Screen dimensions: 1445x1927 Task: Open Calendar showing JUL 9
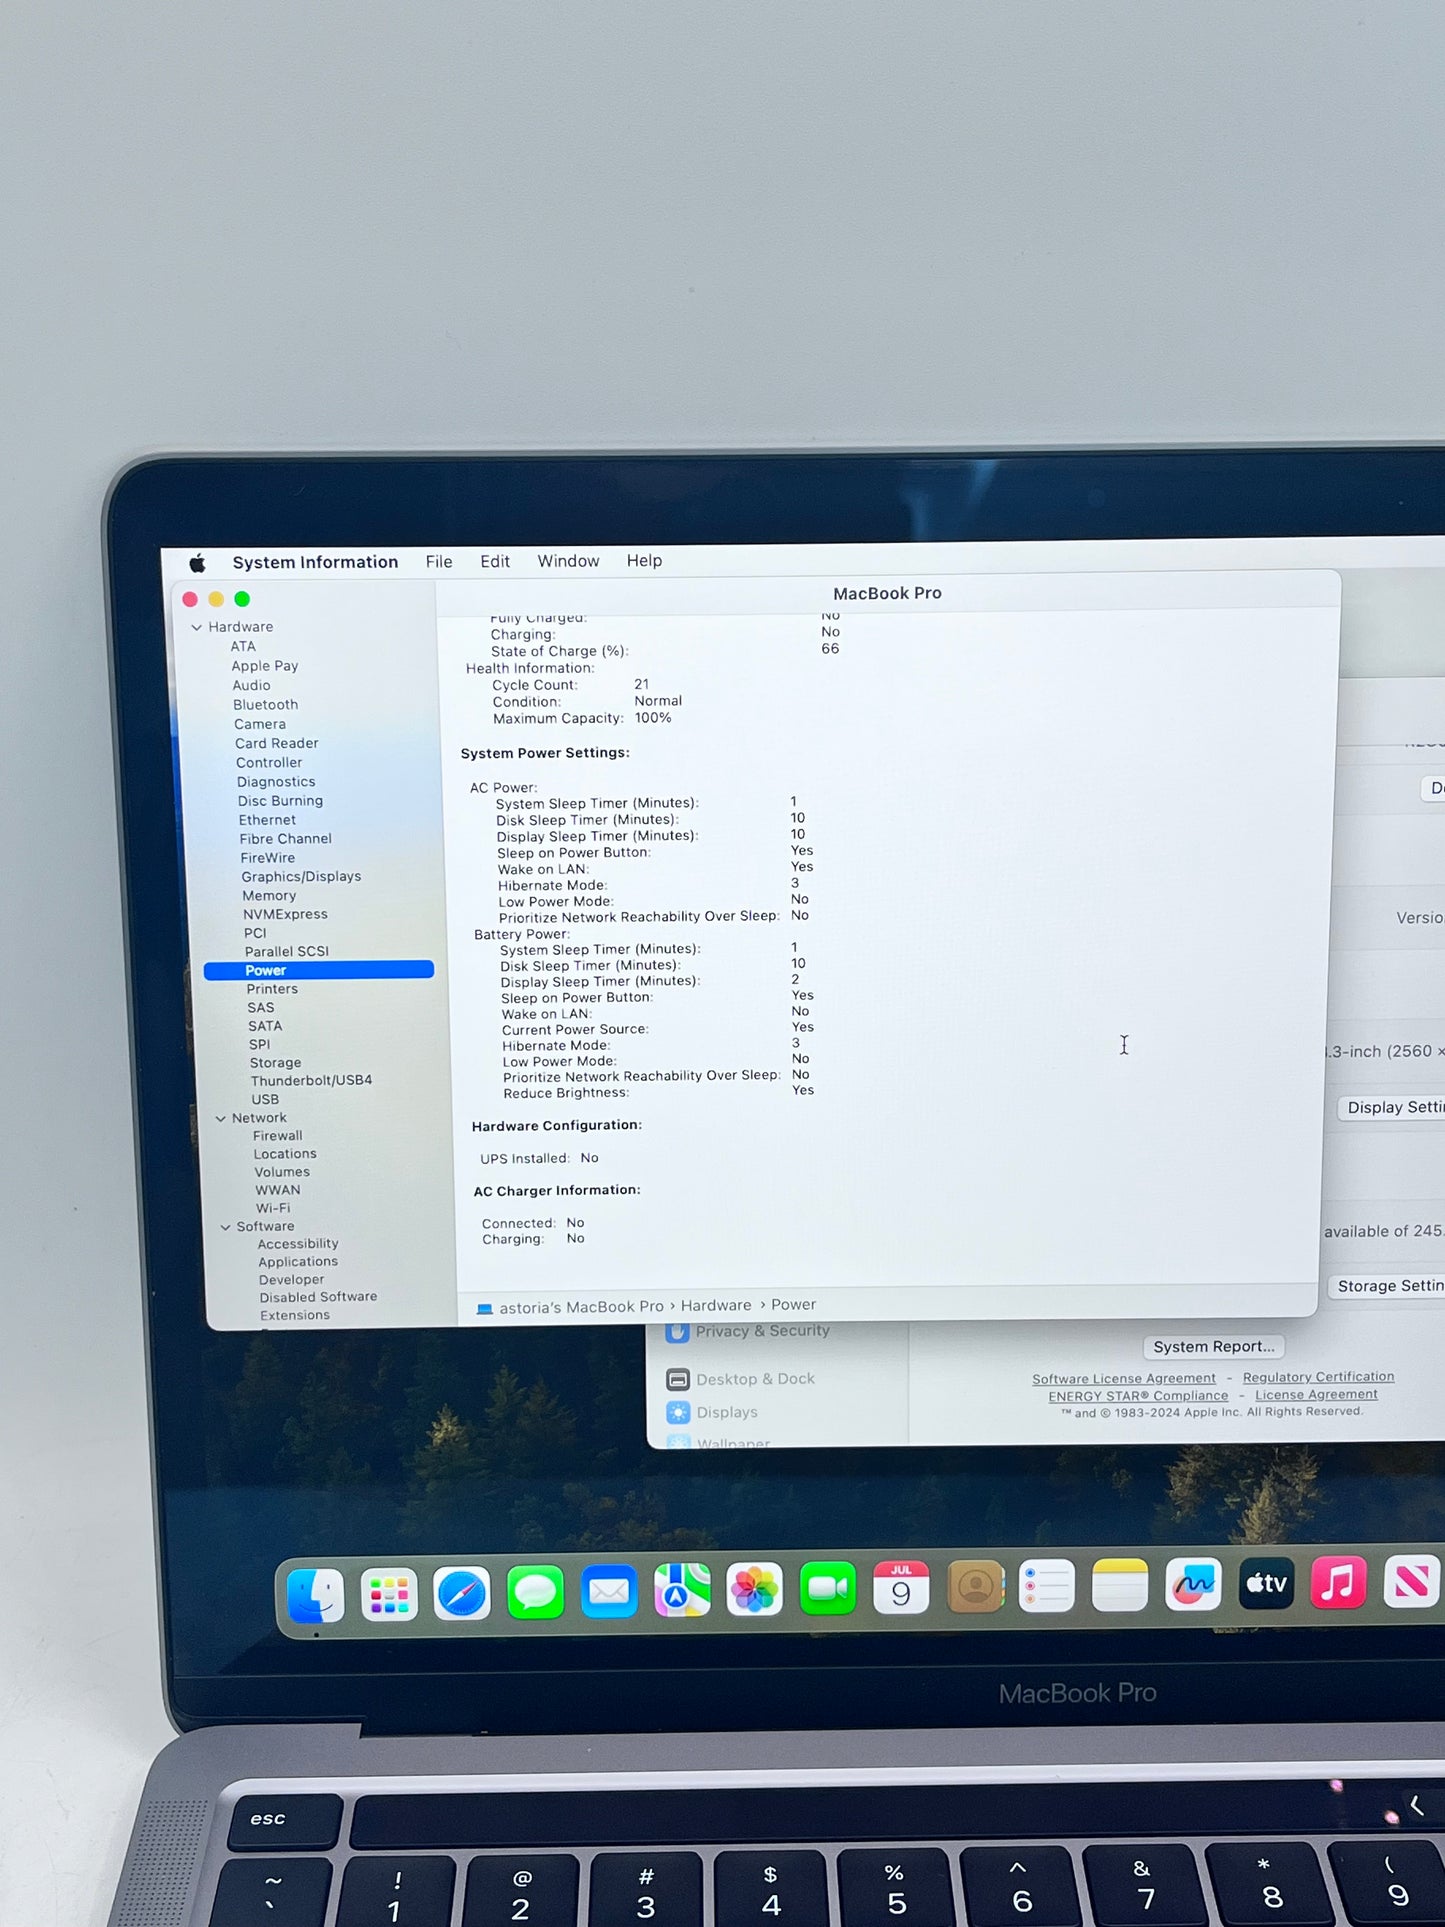coord(901,1587)
